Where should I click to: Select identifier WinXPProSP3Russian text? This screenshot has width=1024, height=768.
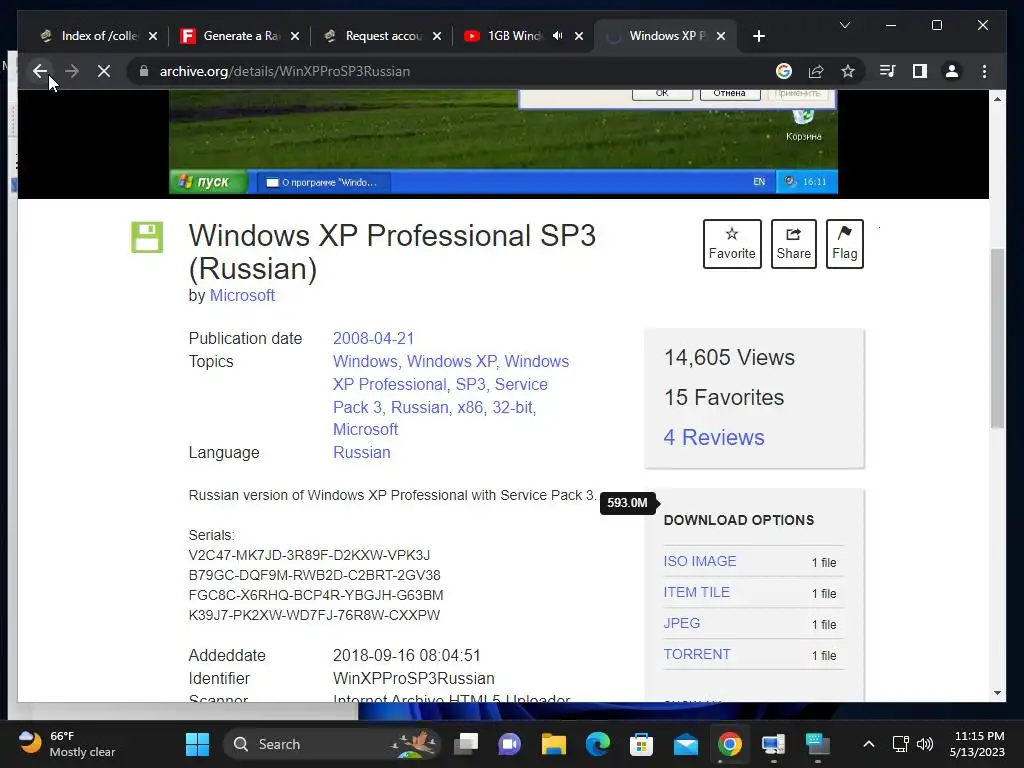(x=413, y=678)
